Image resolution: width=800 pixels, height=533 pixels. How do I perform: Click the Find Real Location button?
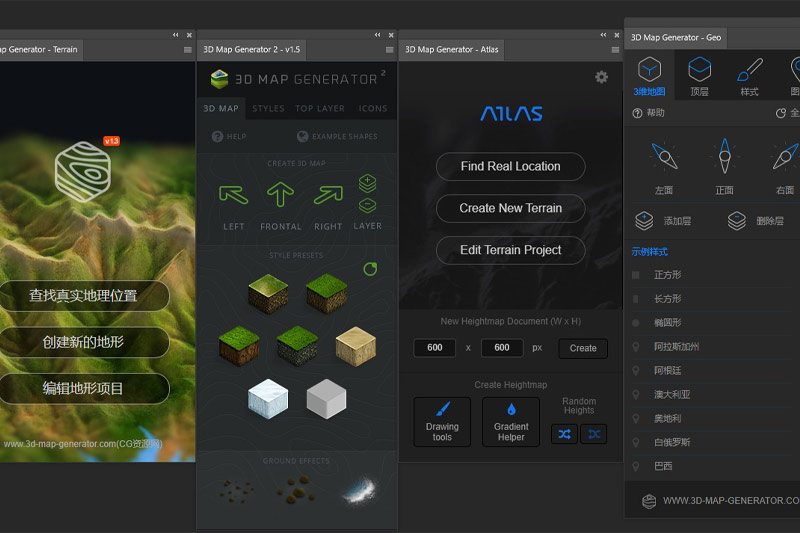[510, 166]
